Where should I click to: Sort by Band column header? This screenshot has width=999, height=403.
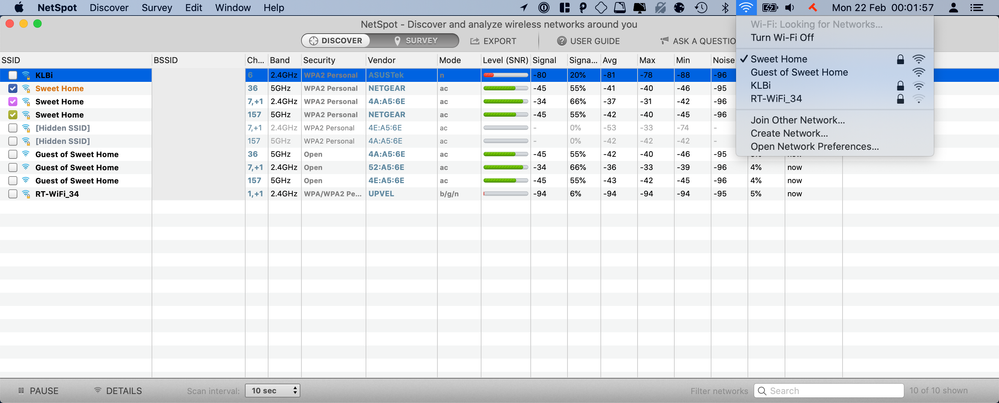point(284,60)
